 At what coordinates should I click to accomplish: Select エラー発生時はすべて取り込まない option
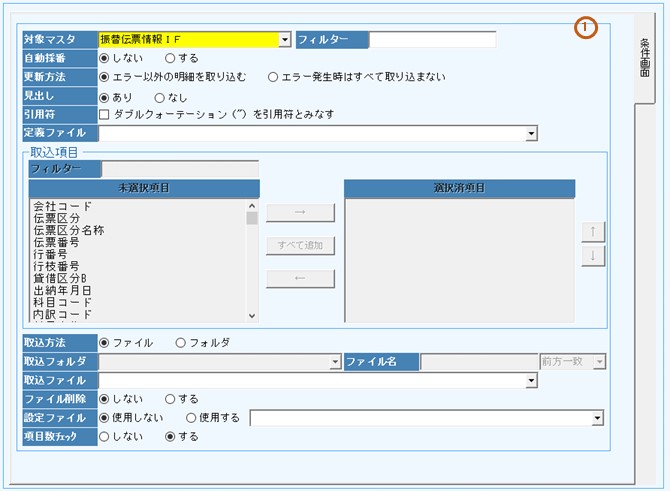point(273,76)
